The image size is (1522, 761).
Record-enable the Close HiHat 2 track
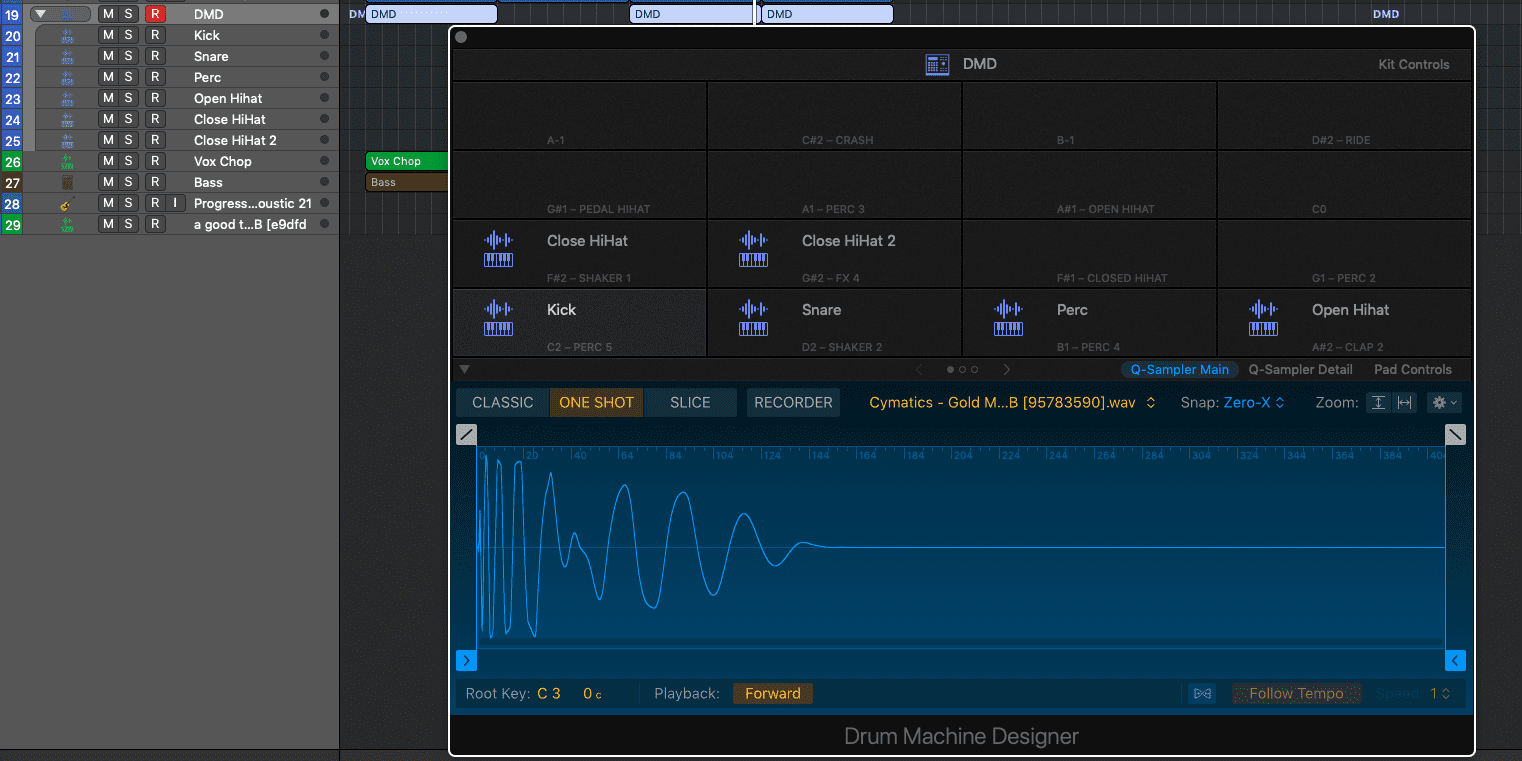(x=155, y=140)
